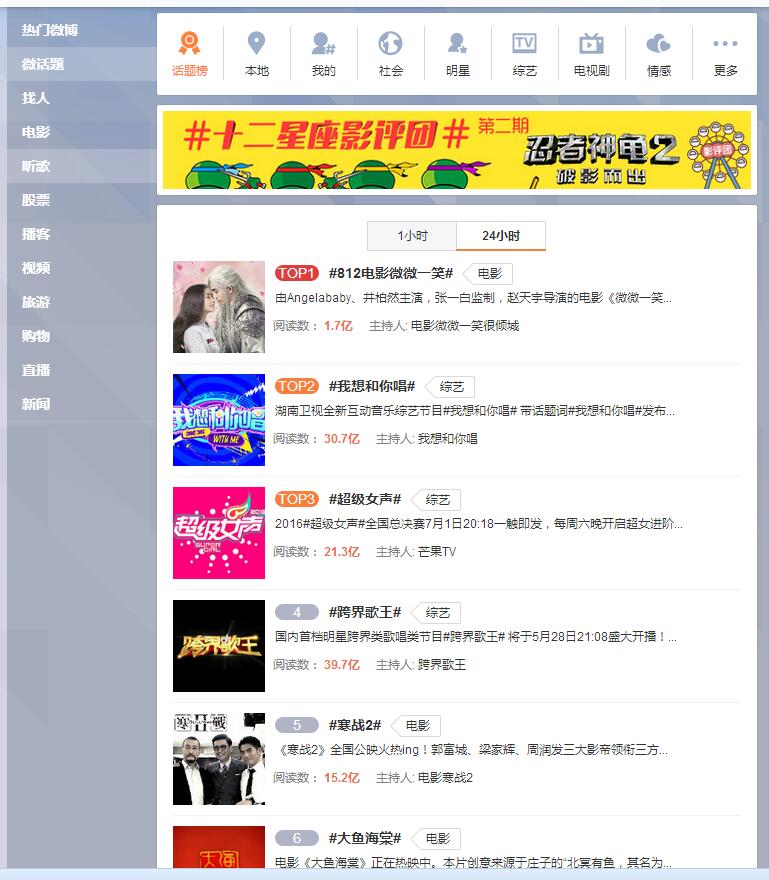Select the 社会 globe icon
The height and width of the screenshot is (880, 769).
point(391,43)
